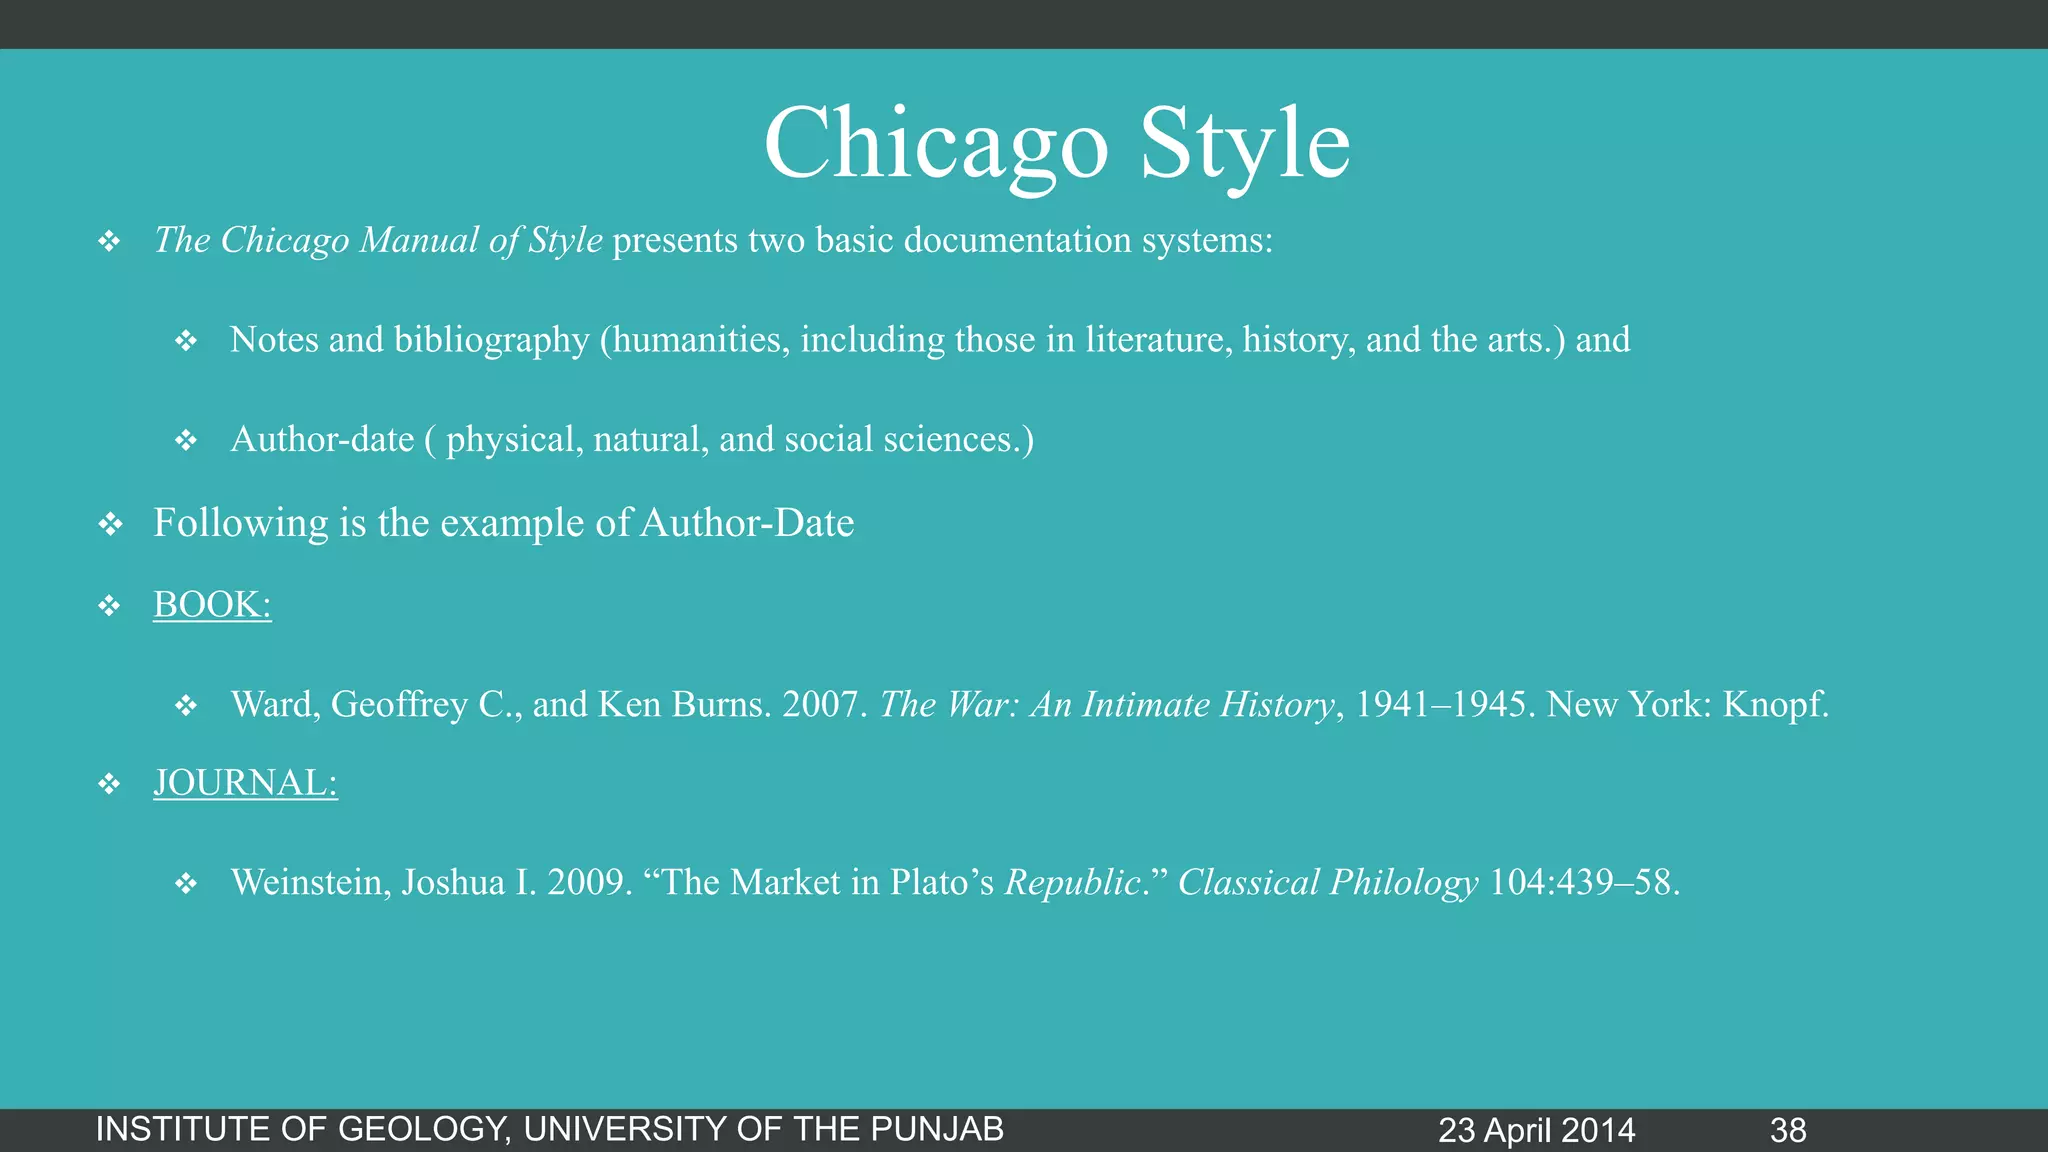Image resolution: width=2048 pixels, height=1152 pixels.
Task: Click the diamond bullet before 'Weinstein, Joshua I.'
Action: 186,883
